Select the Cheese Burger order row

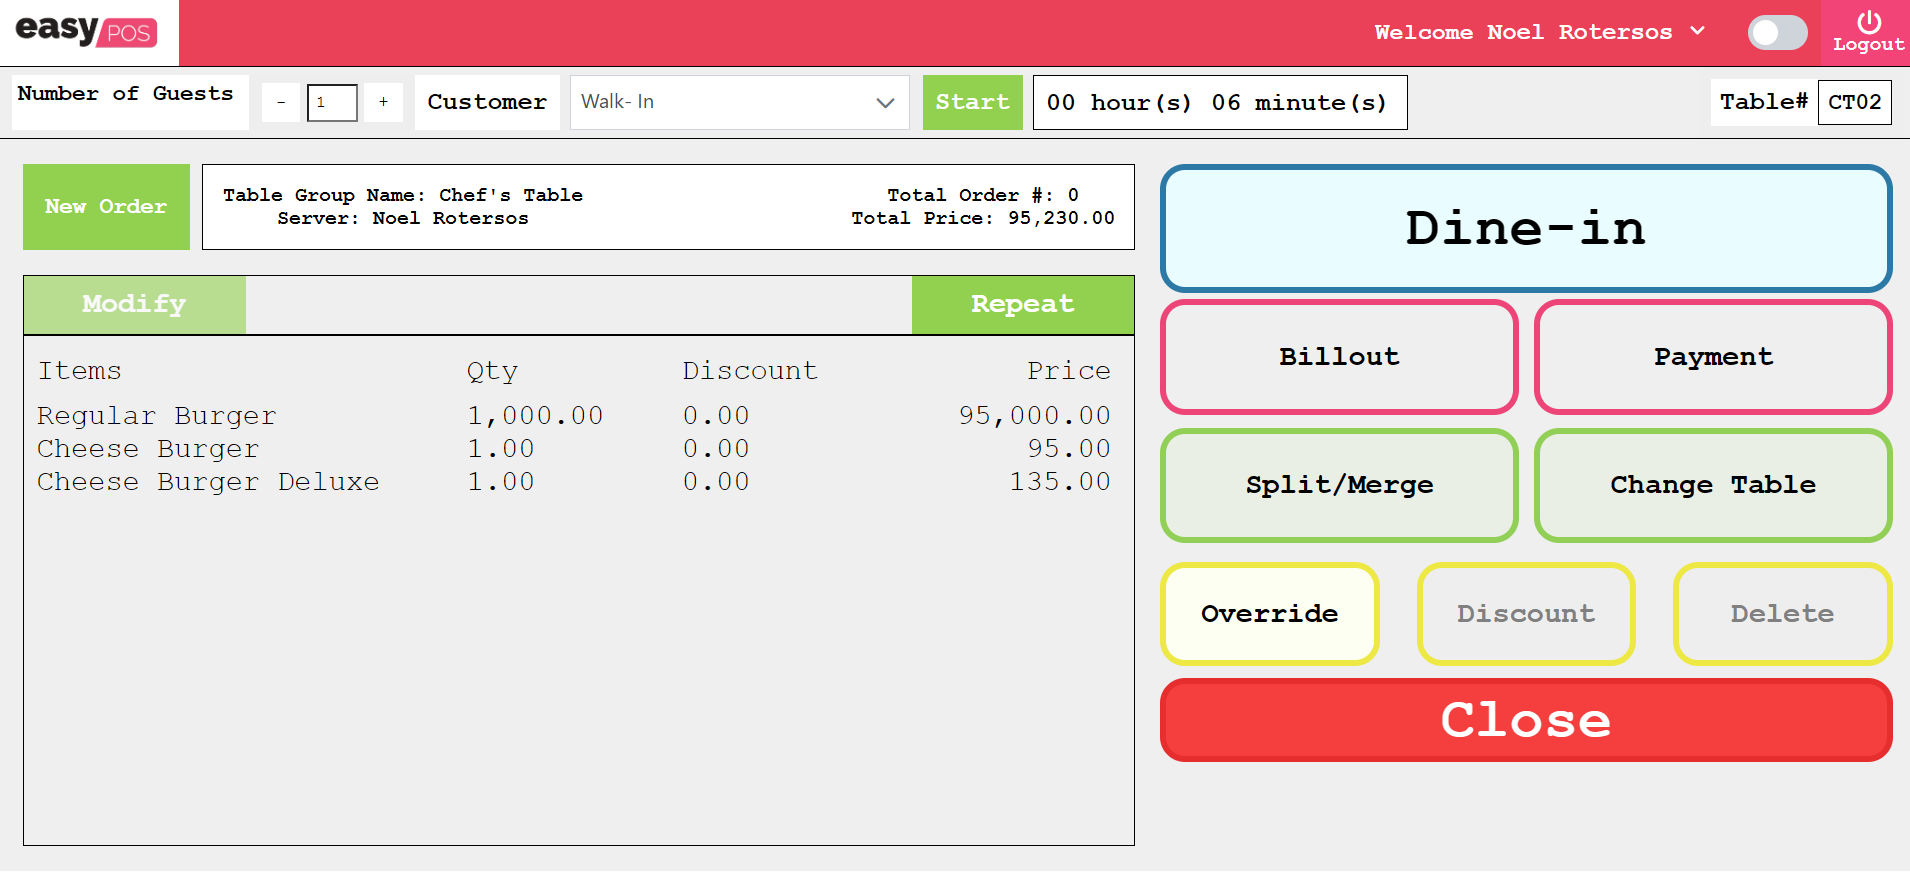coord(574,449)
